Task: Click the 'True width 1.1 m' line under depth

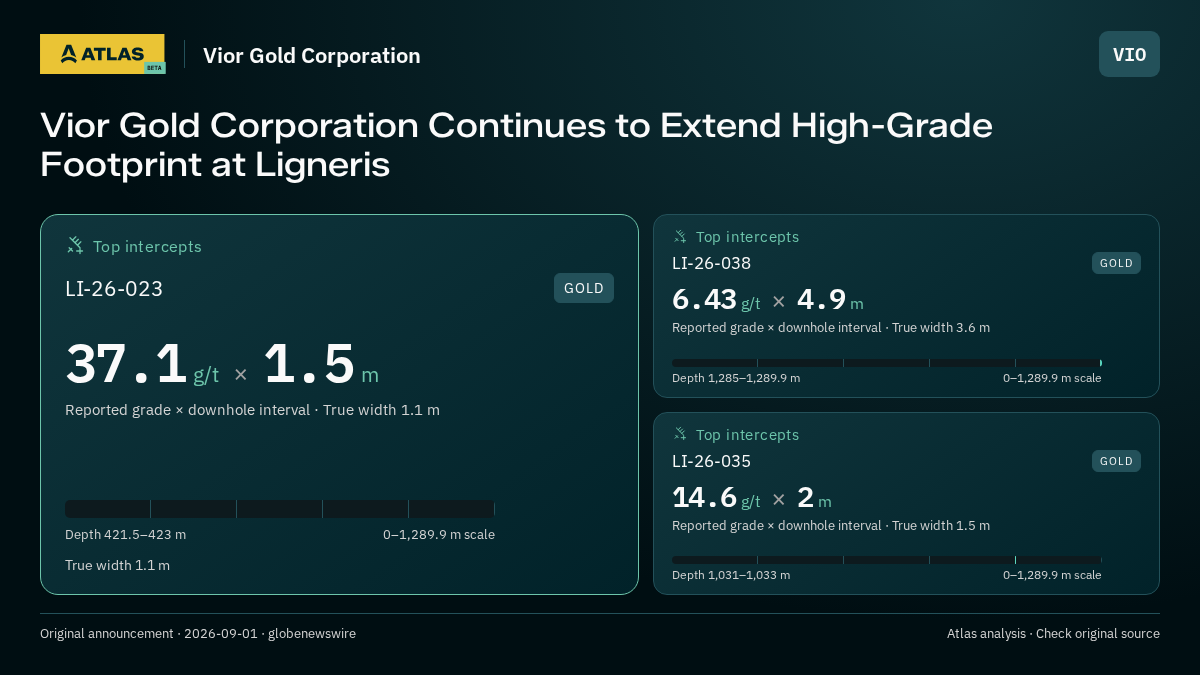Action: 117,565
